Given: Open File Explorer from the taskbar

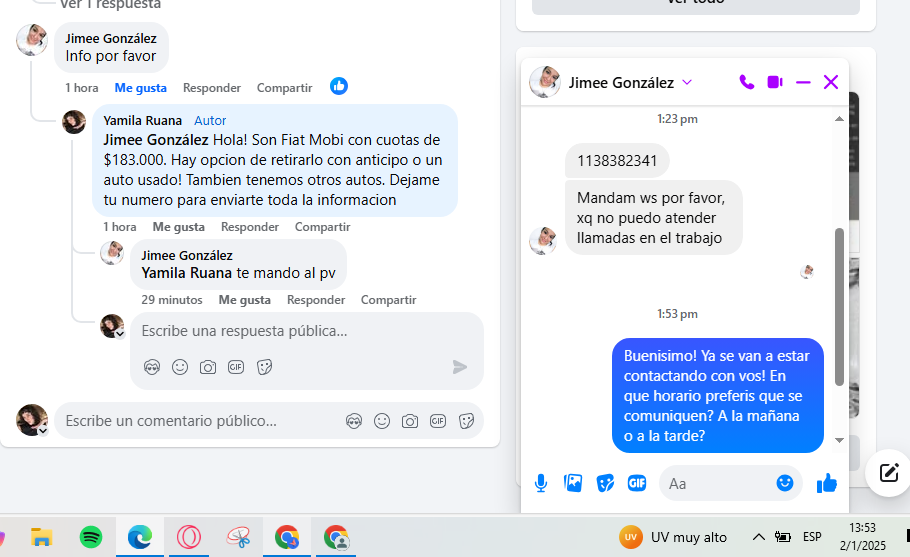Looking at the screenshot, I should [x=41, y=537].
